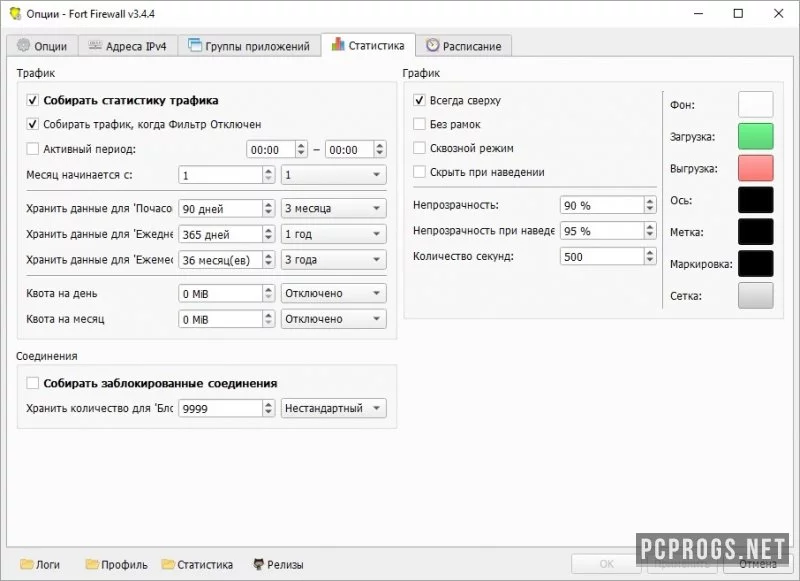Open Квота на день Отключено dropdown
800x581 pixels.
pyautogui.click(x=334, y=293)
